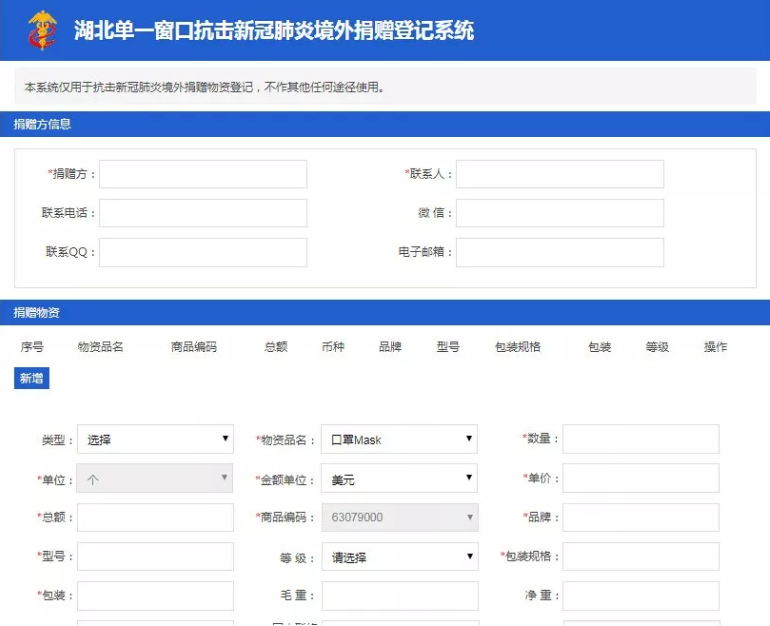Expand the 等级 dropdown
Screen dimensions: 770x626
coord(399,557)
